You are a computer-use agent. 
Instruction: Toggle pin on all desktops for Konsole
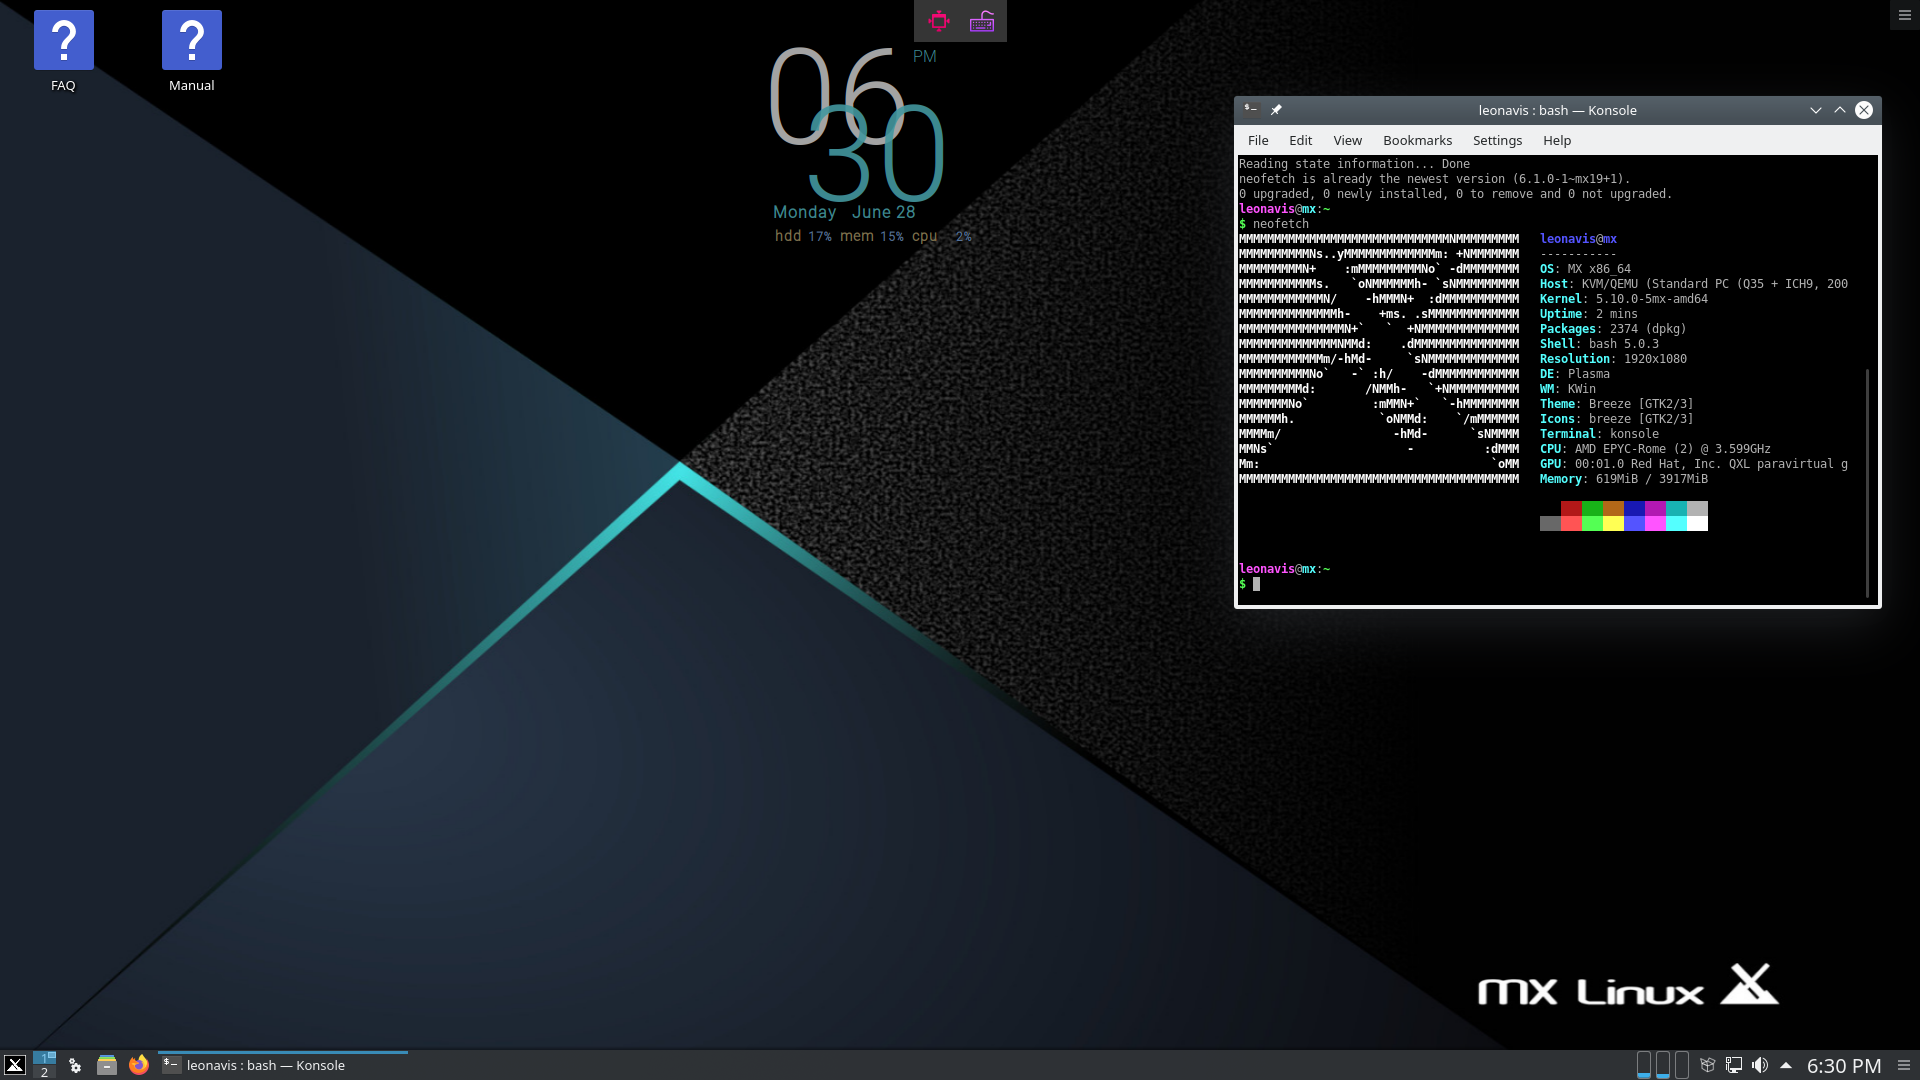coord(1276,110)
